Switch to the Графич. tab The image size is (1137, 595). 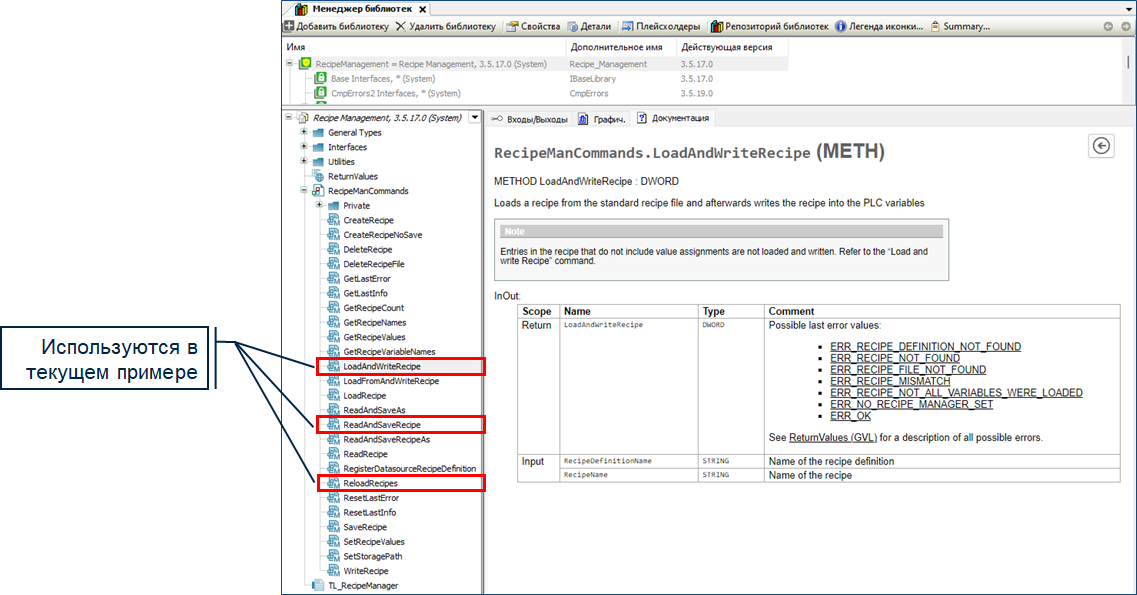603,119
